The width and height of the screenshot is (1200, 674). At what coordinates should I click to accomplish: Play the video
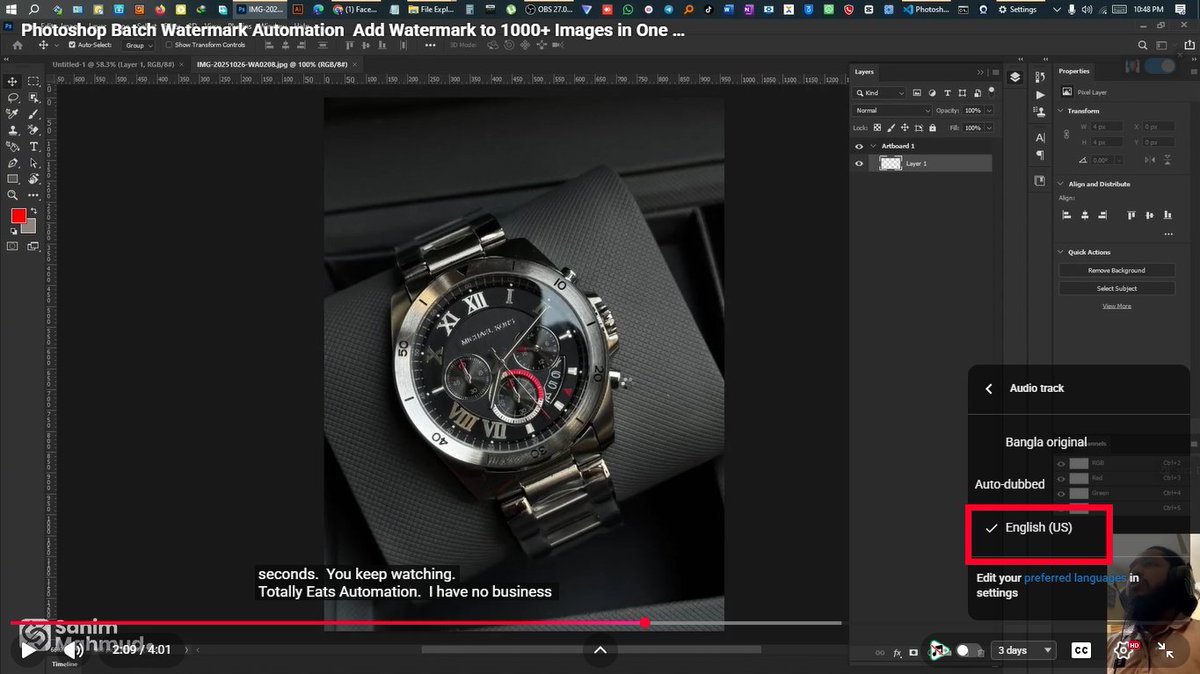click(x=28, y=650)
